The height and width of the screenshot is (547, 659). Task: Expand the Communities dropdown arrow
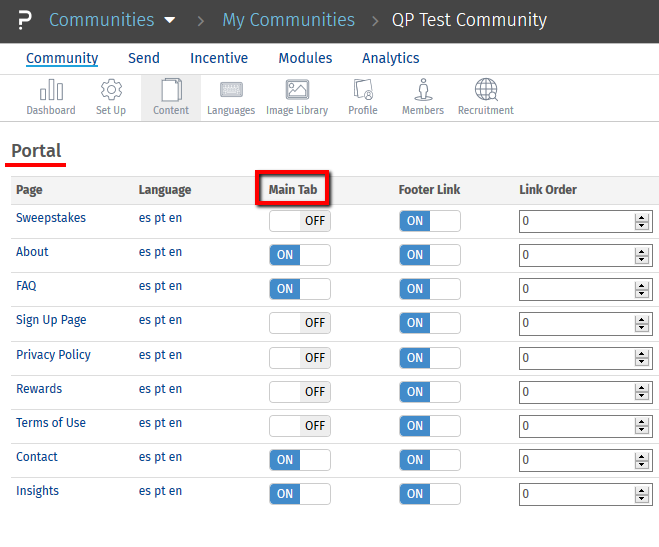pyautogui.click(x=169, y=20)
